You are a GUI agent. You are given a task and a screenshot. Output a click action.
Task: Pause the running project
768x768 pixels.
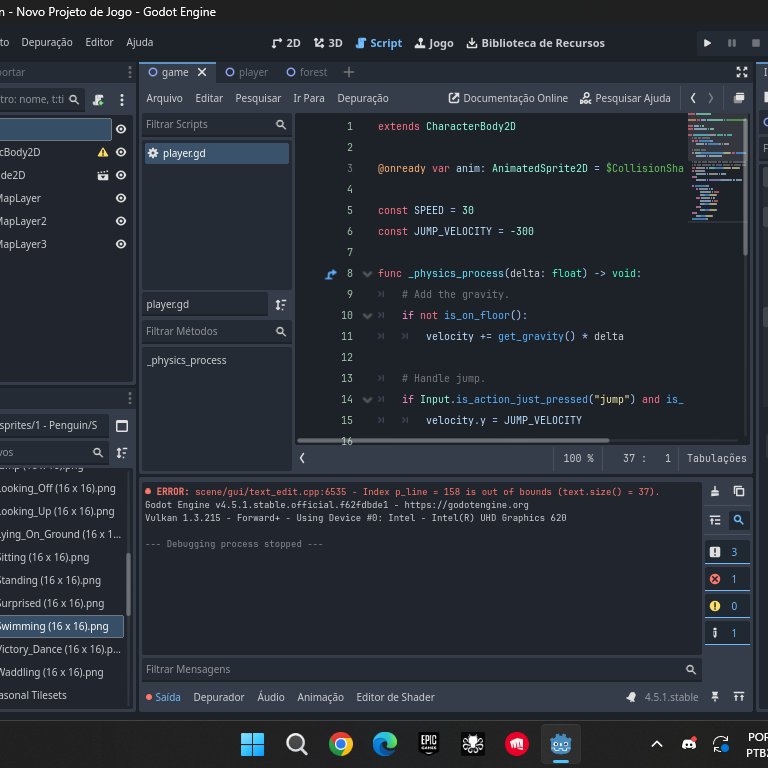tap(732, 43)
